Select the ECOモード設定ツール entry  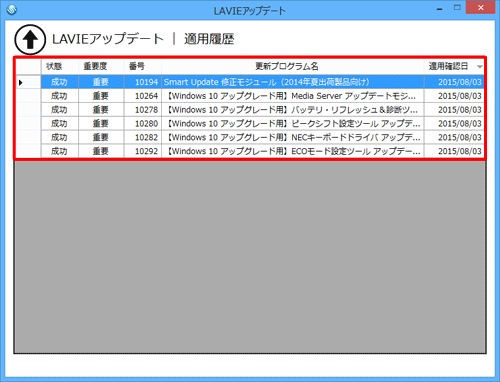click(x=293, y=151)
